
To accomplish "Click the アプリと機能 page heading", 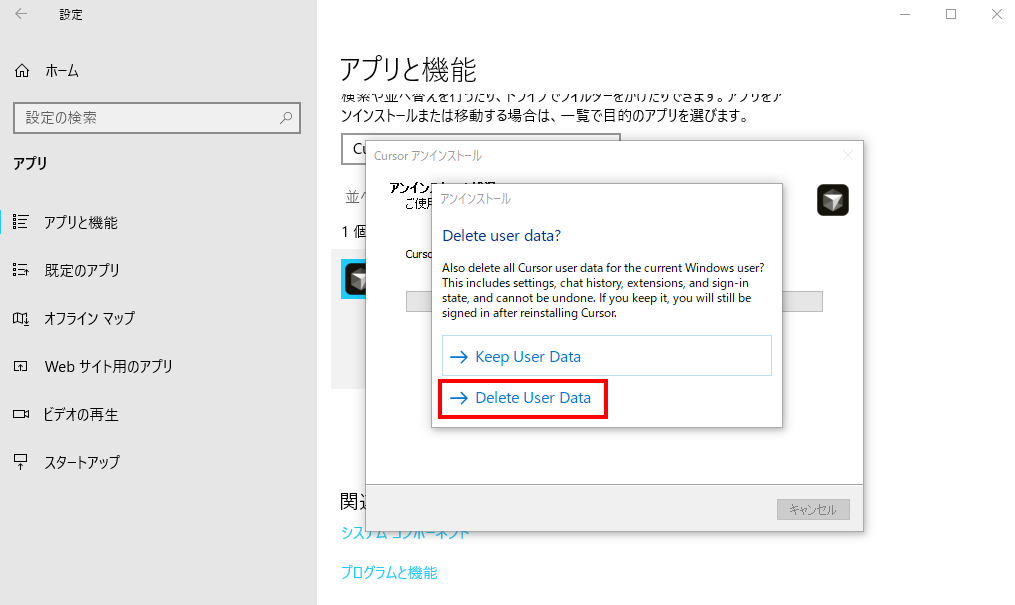I will pos(408,69).
